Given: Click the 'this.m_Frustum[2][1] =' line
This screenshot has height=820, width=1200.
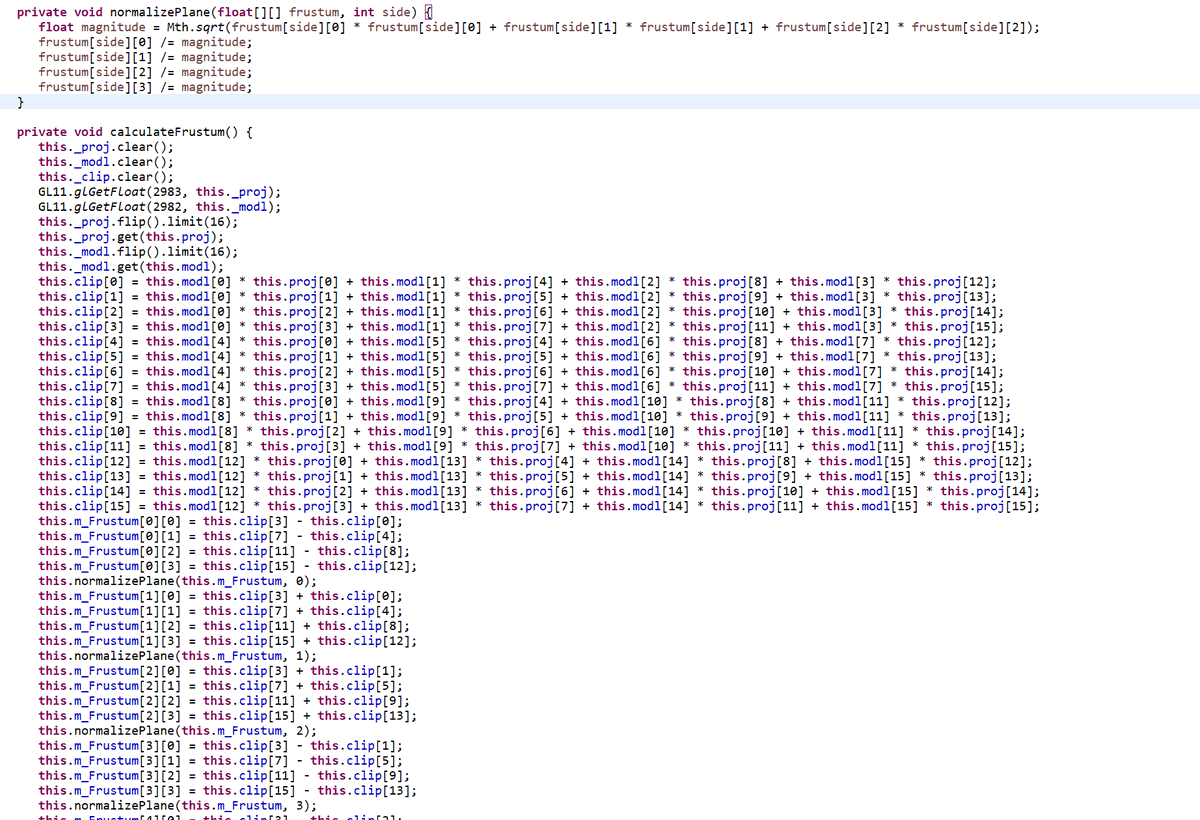Looking at the screenshot, I should coord(220,686).
